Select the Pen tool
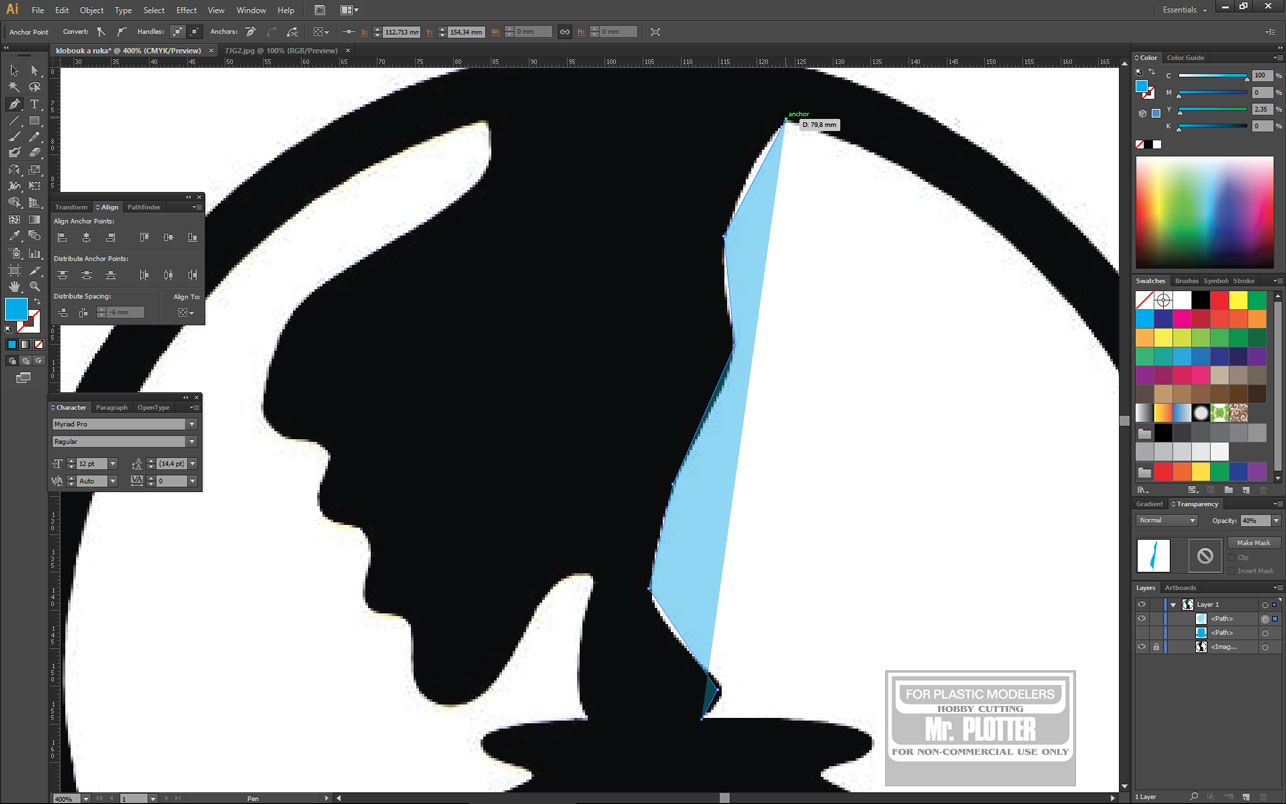The width and height of the screenshot is (1286, 804). tap(14, 104)
